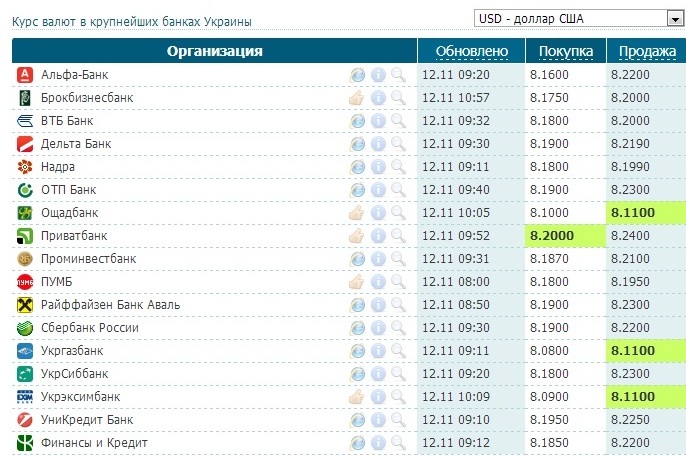Select Проминвестбанк name text
686x456 pixels.
tap(88, 259)
